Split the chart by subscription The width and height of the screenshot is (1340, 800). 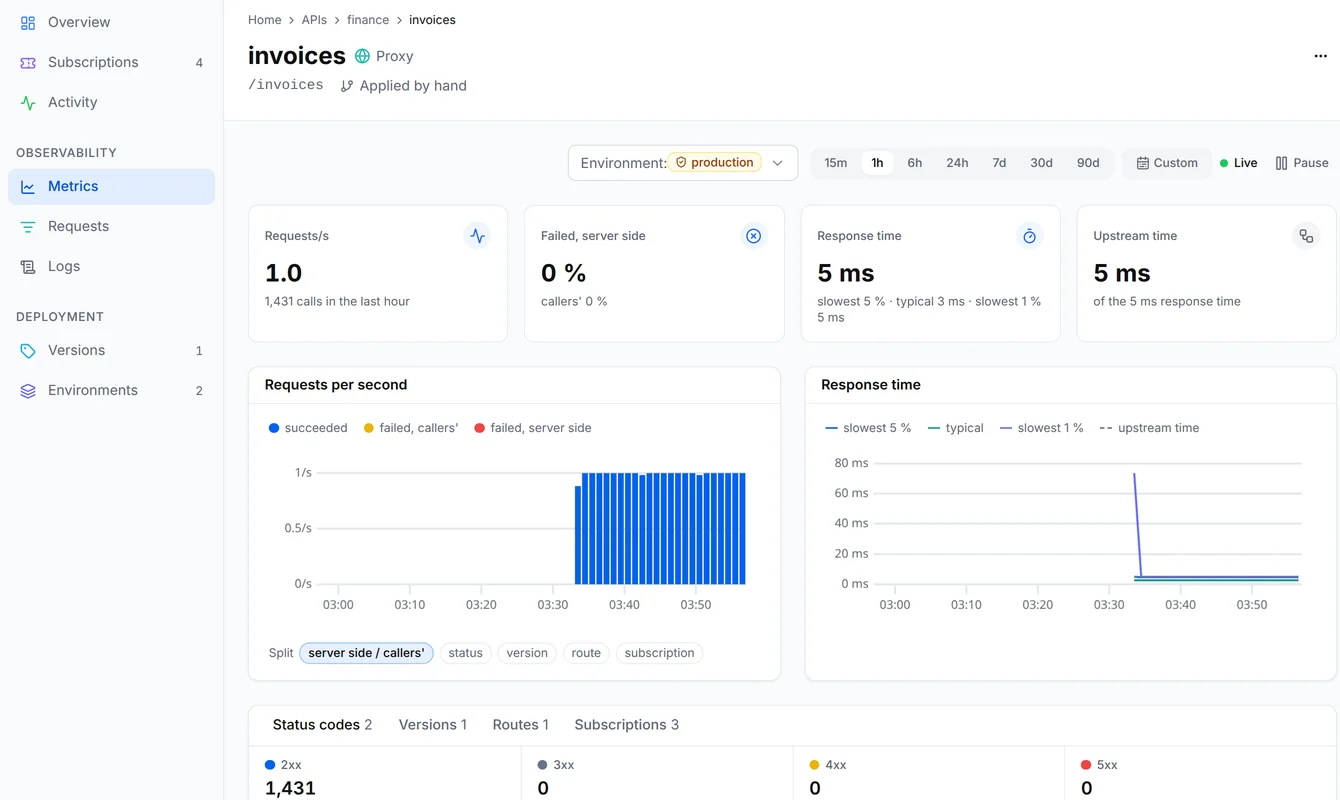click(x=659, y=653)
